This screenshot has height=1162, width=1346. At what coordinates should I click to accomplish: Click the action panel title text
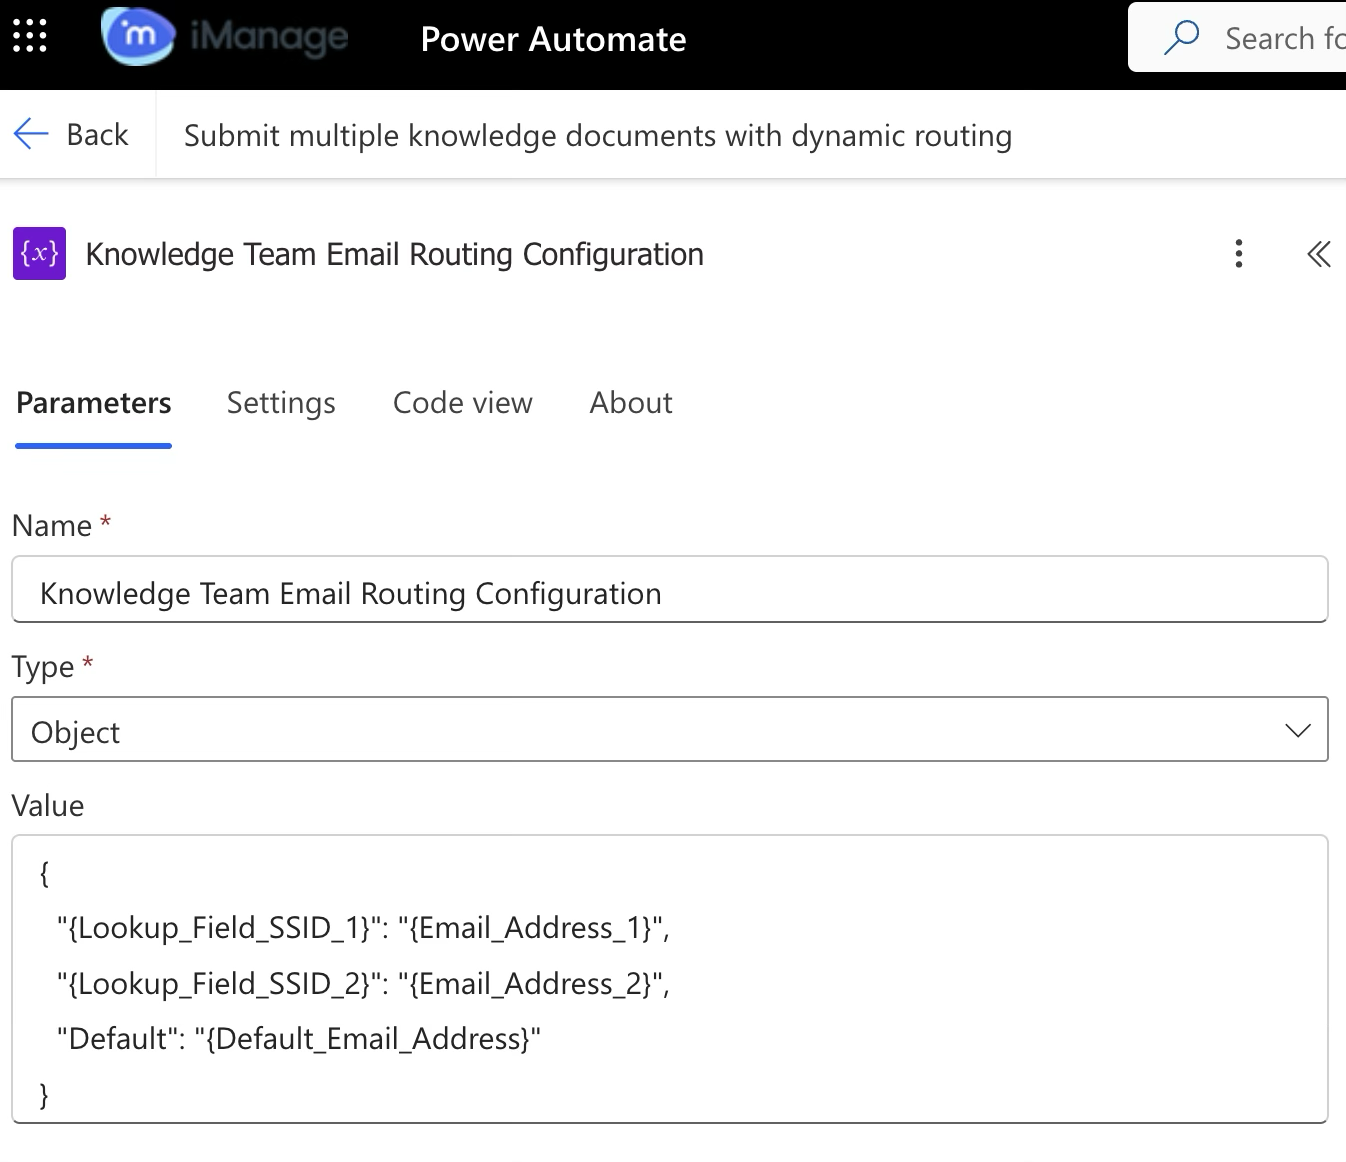395,254
